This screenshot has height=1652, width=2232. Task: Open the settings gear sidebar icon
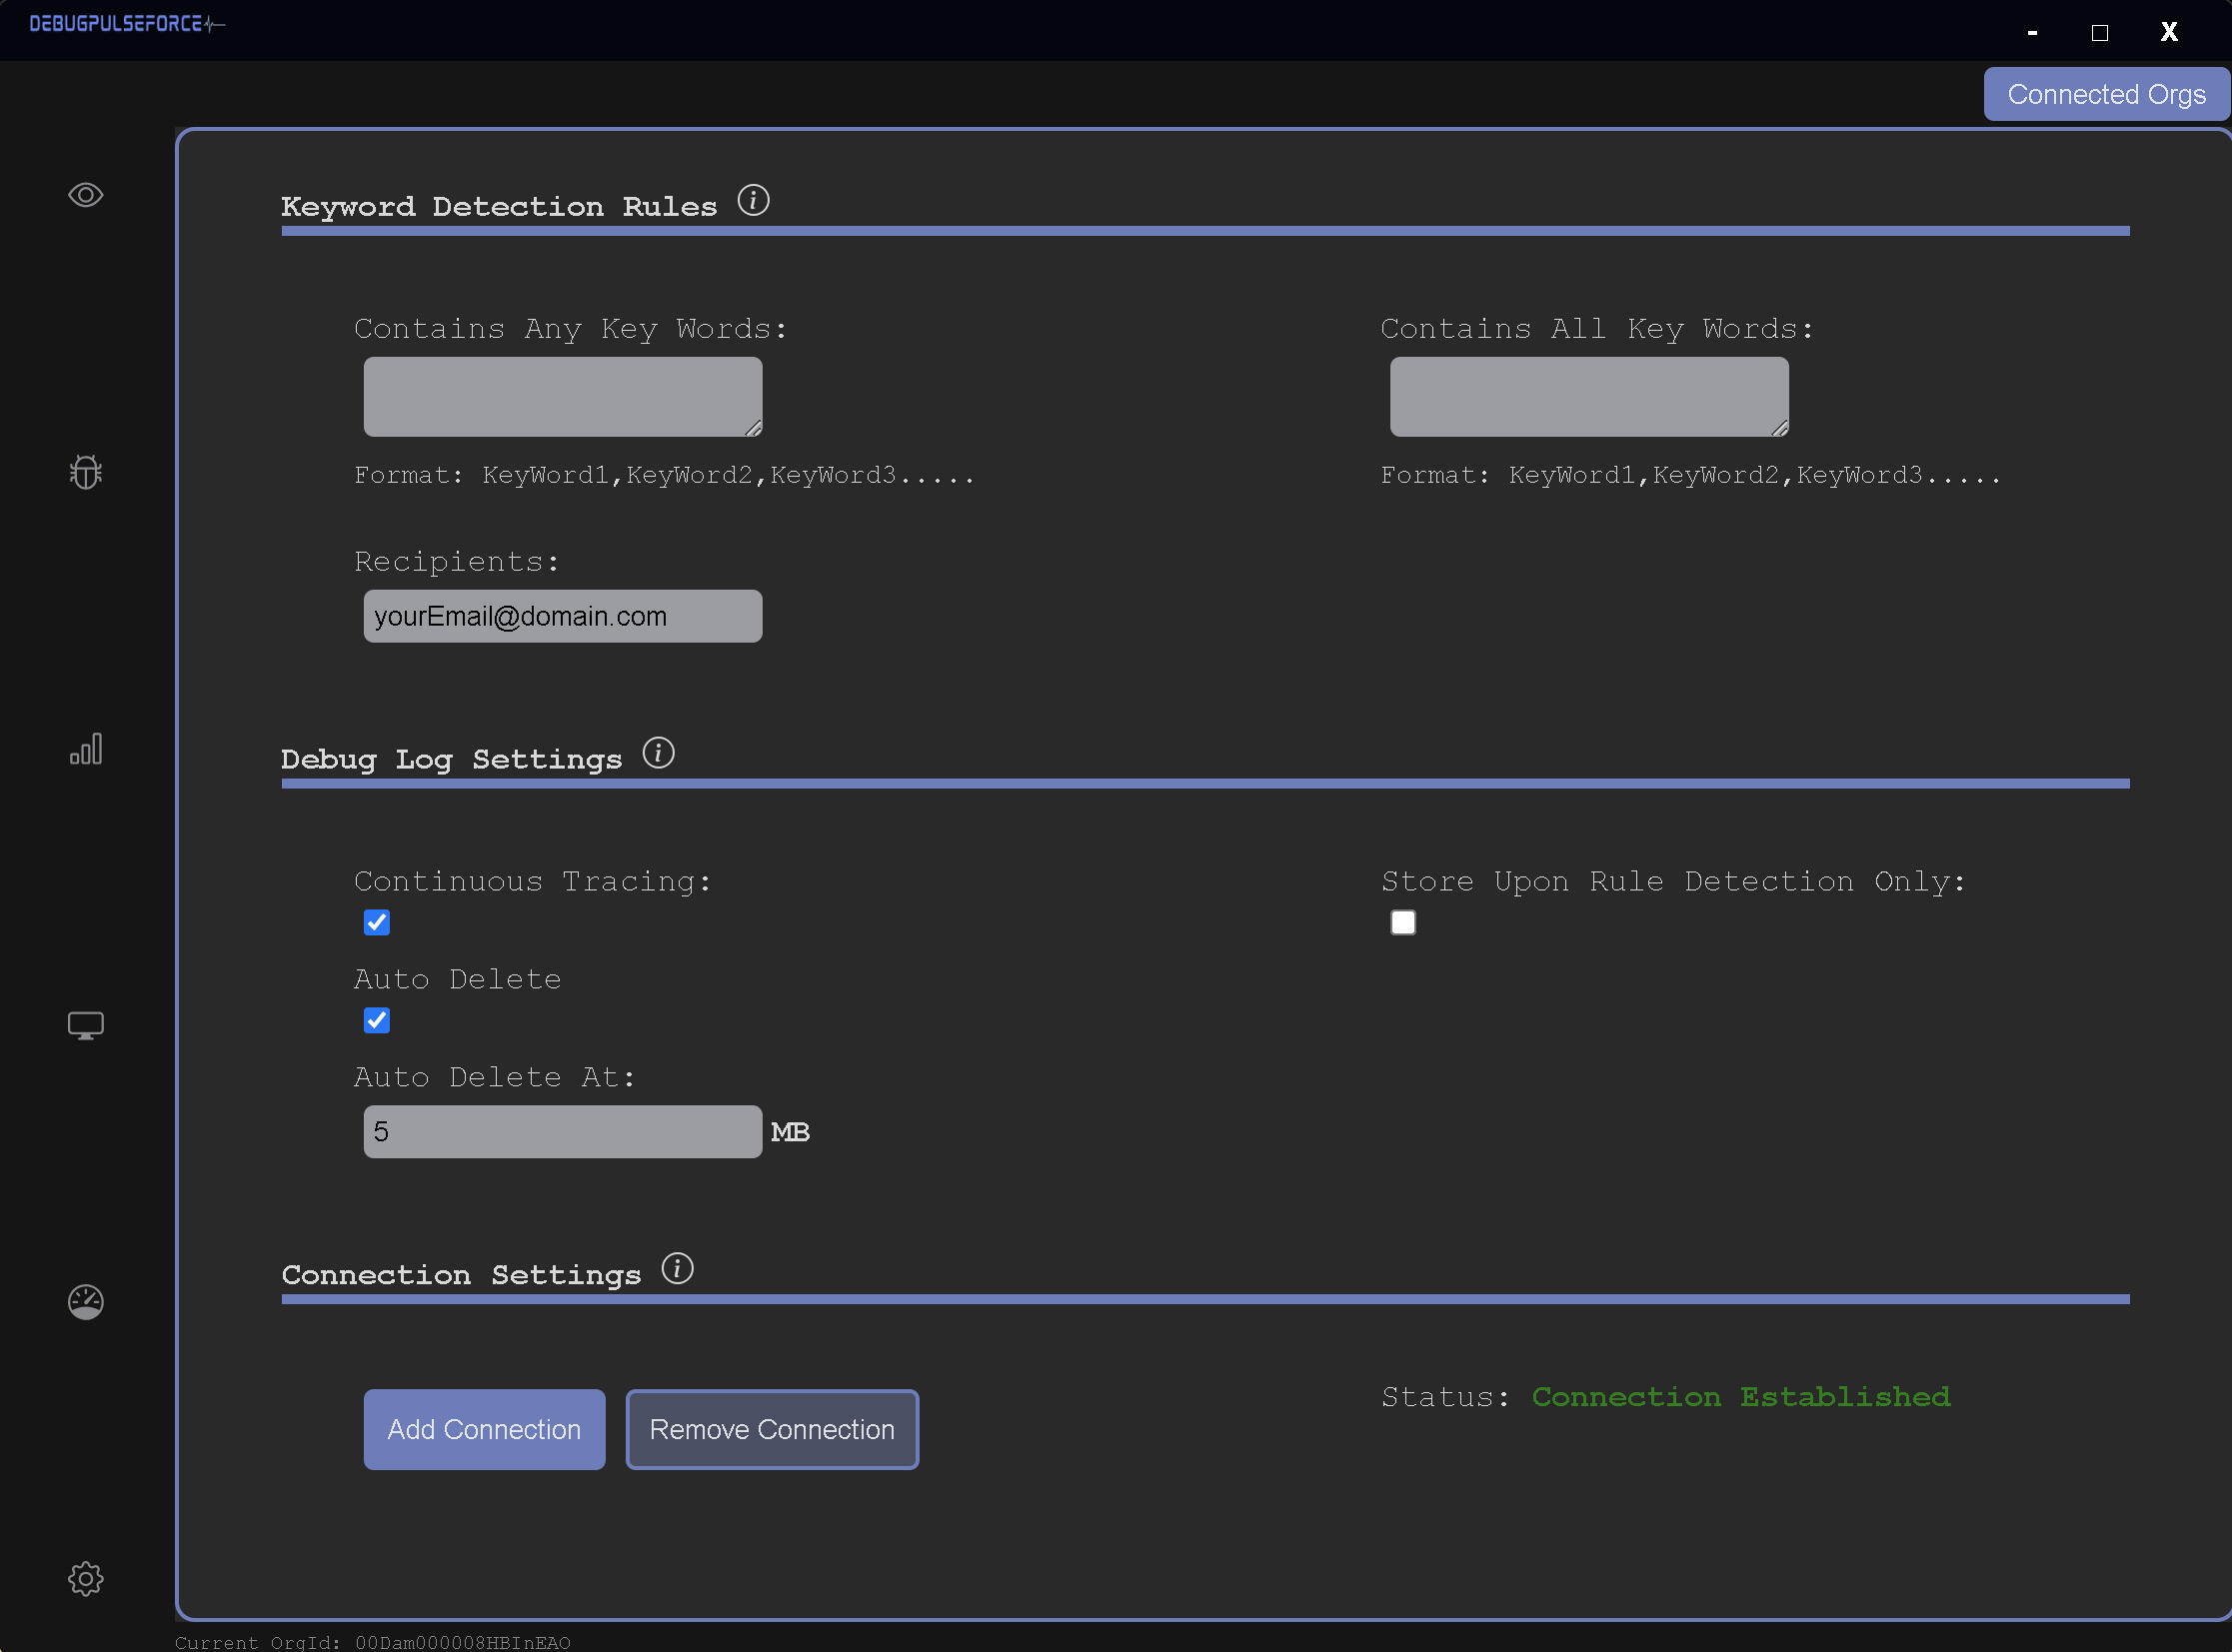click(86, 1578)
